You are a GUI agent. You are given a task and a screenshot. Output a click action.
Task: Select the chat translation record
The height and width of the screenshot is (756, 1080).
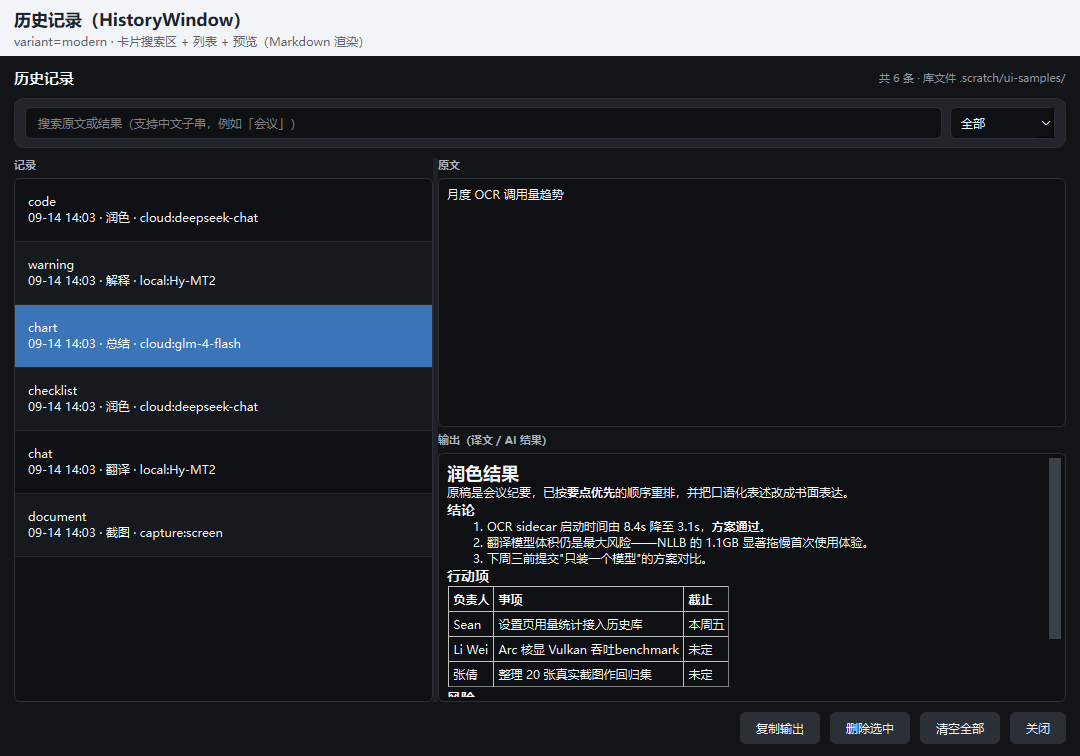pyautogui.click(x=223, y=462)
